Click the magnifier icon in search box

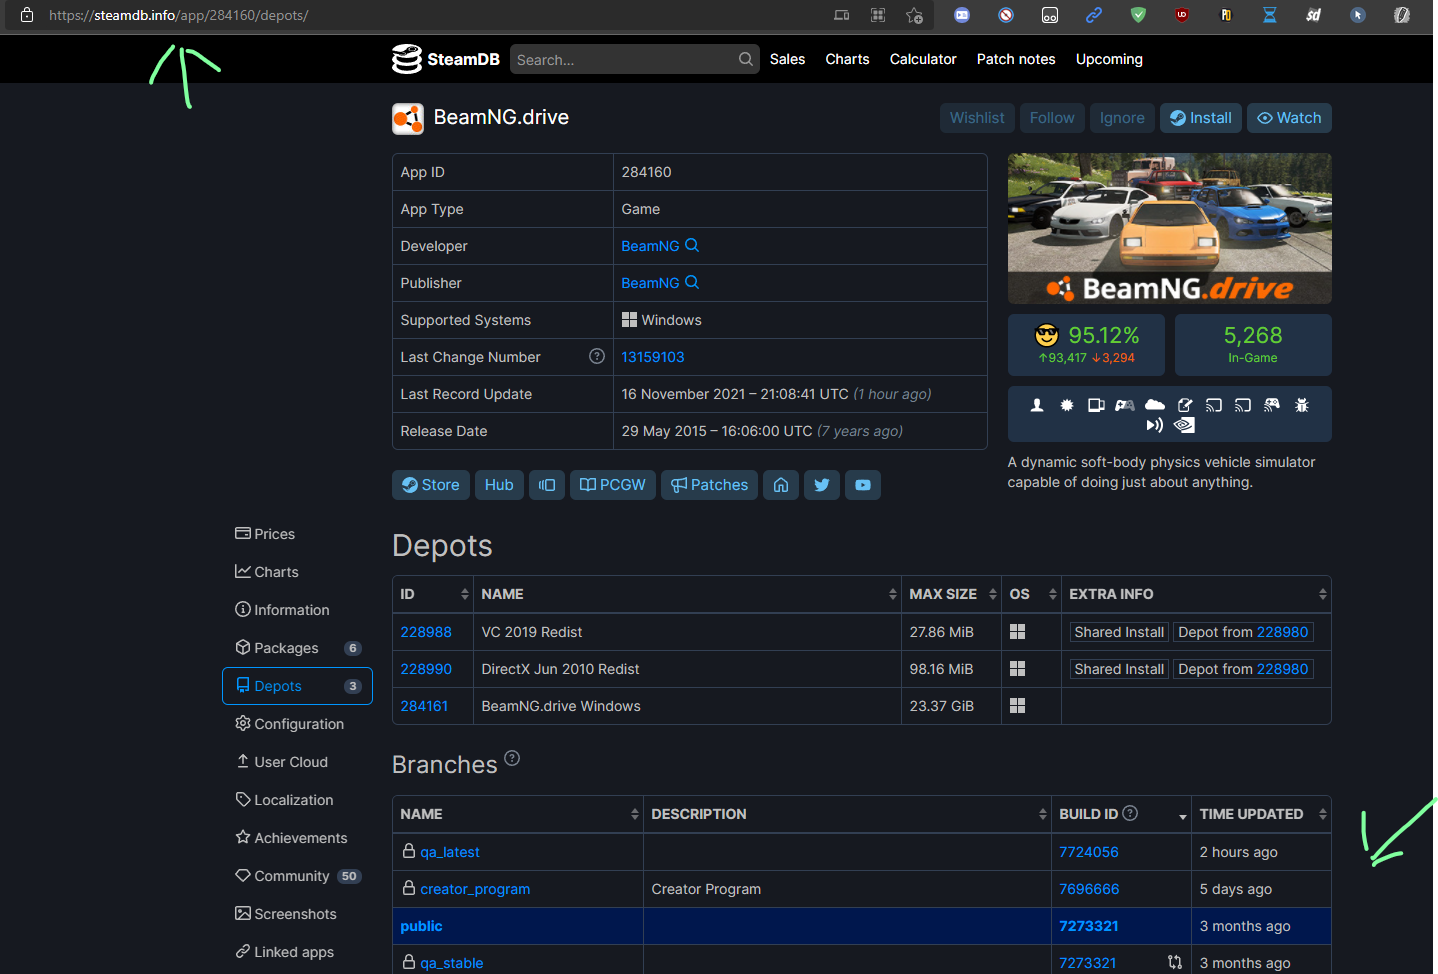click(x=746, y=59)
